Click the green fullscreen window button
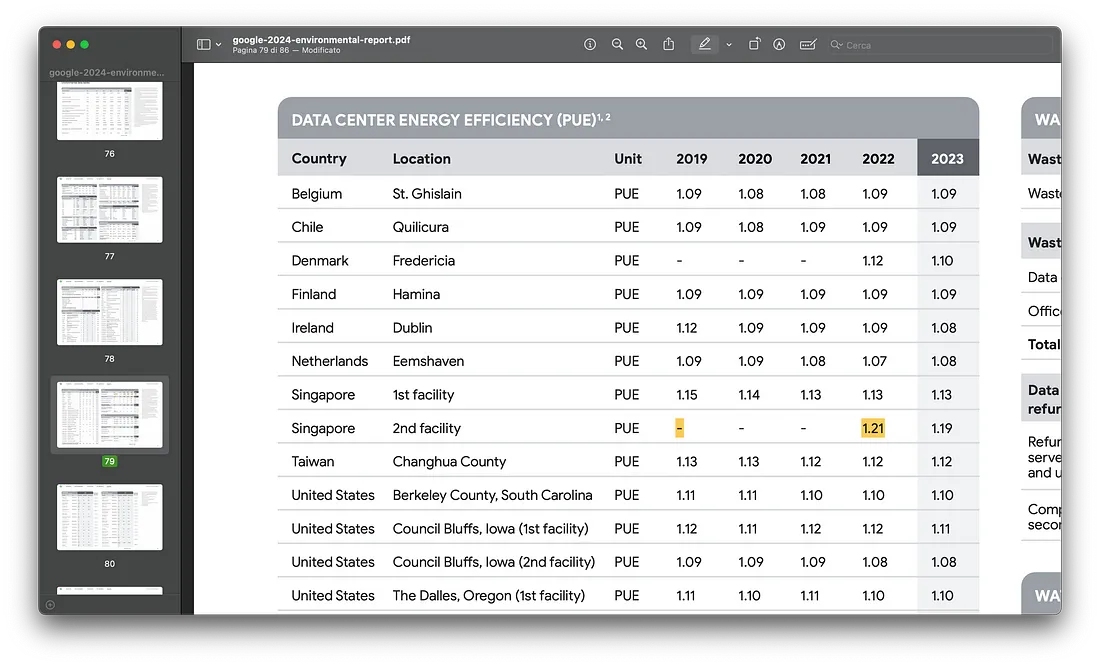 point(84,44)
